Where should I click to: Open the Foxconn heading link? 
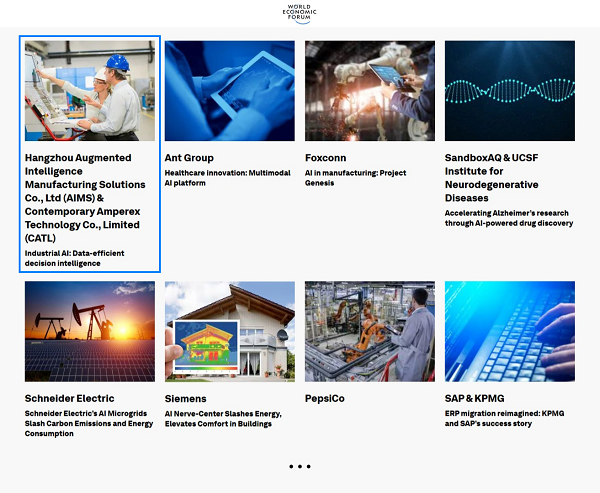pyautogui.click(x=326, y=158)
